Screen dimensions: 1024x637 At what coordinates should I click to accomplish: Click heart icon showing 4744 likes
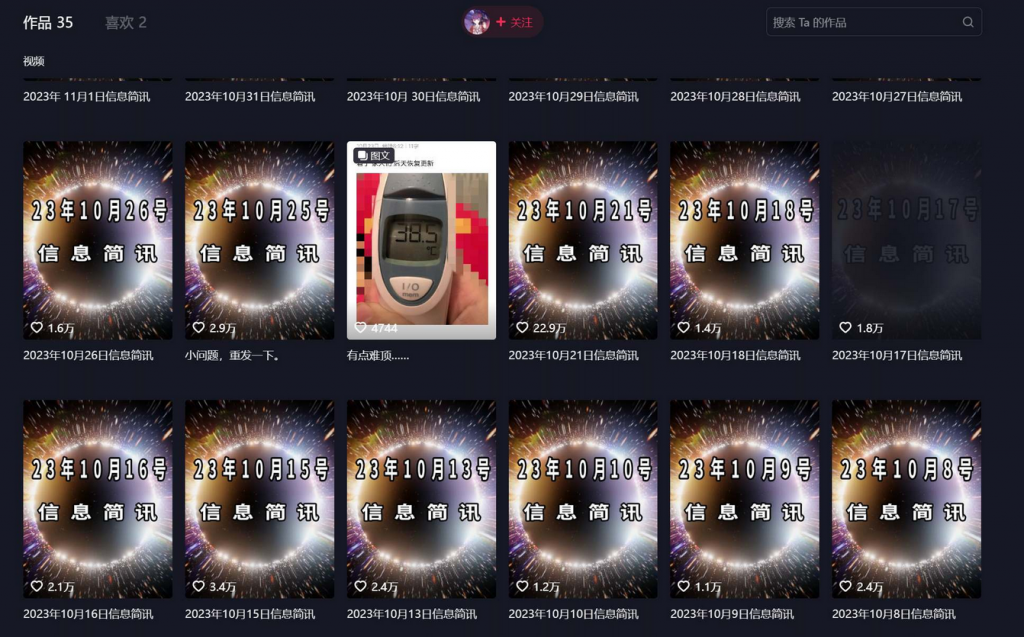pos(360,327)
